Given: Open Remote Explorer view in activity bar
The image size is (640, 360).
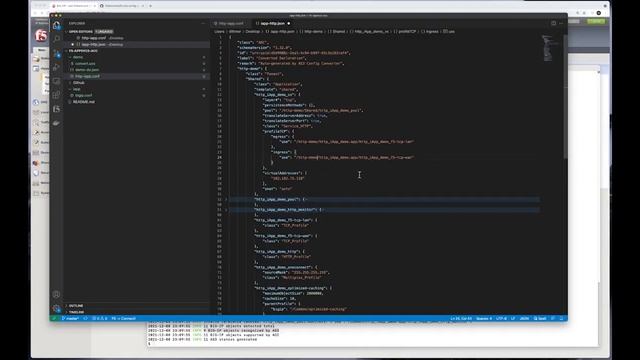Looking at the screenshot, I should click(x=56, y=81).
